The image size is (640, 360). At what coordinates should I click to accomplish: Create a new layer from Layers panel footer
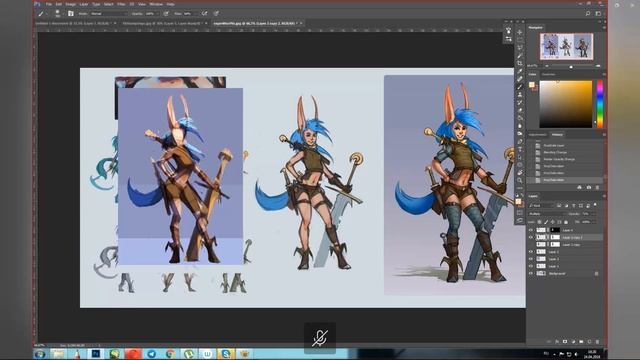[589, 342]
